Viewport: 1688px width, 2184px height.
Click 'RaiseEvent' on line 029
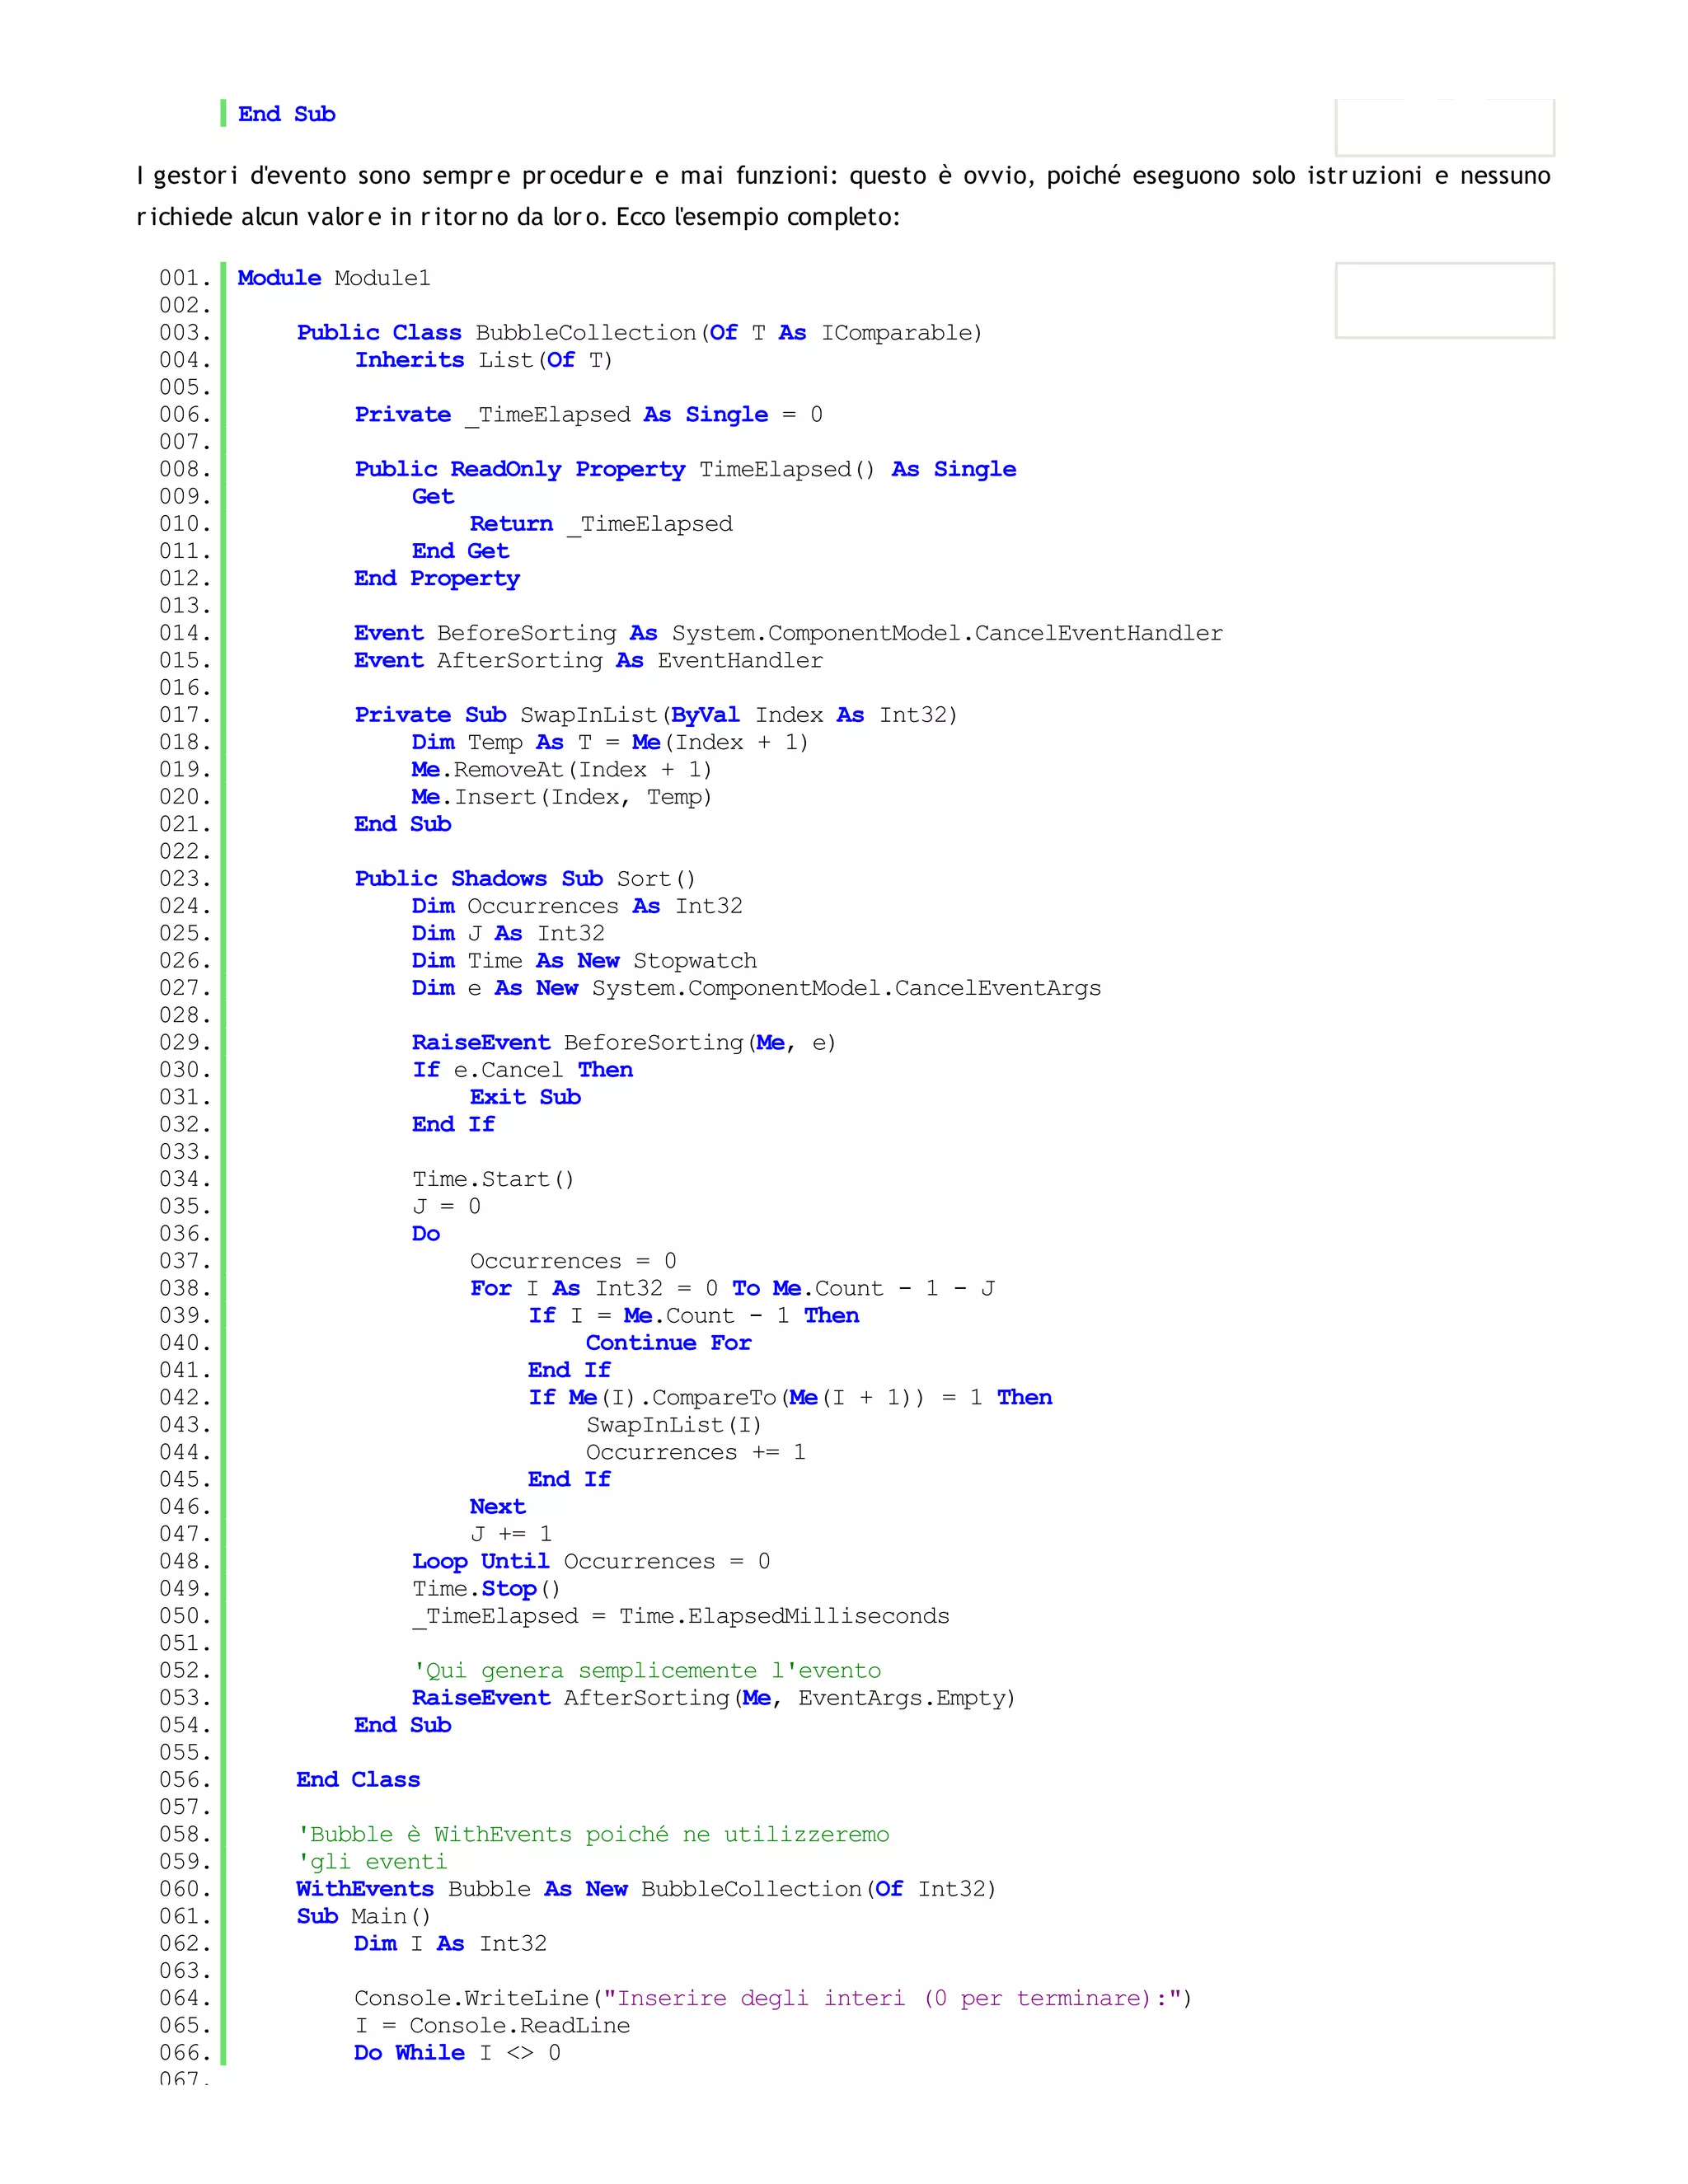click(x=481, y=1043)
